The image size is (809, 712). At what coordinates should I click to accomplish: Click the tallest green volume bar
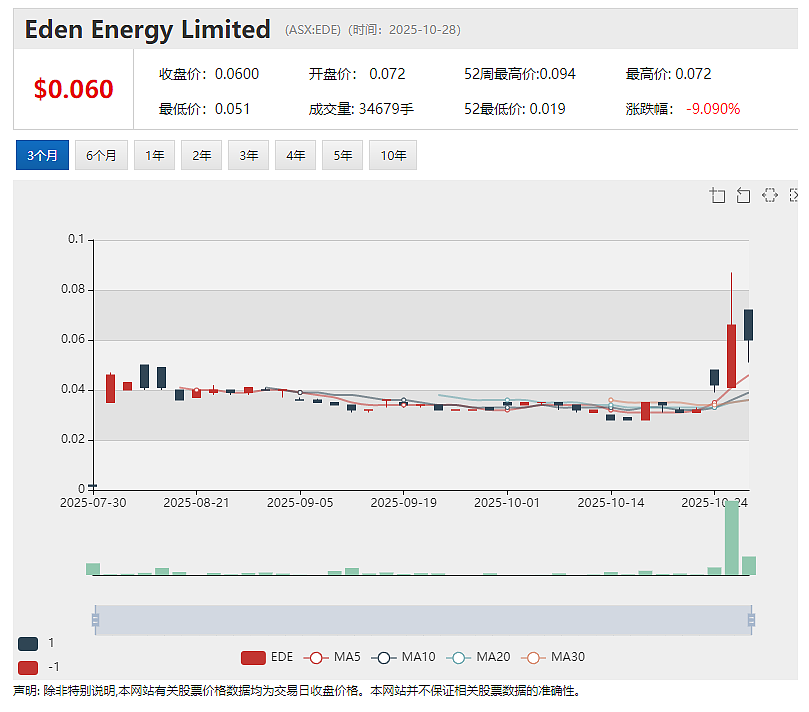tap(732, 538)
